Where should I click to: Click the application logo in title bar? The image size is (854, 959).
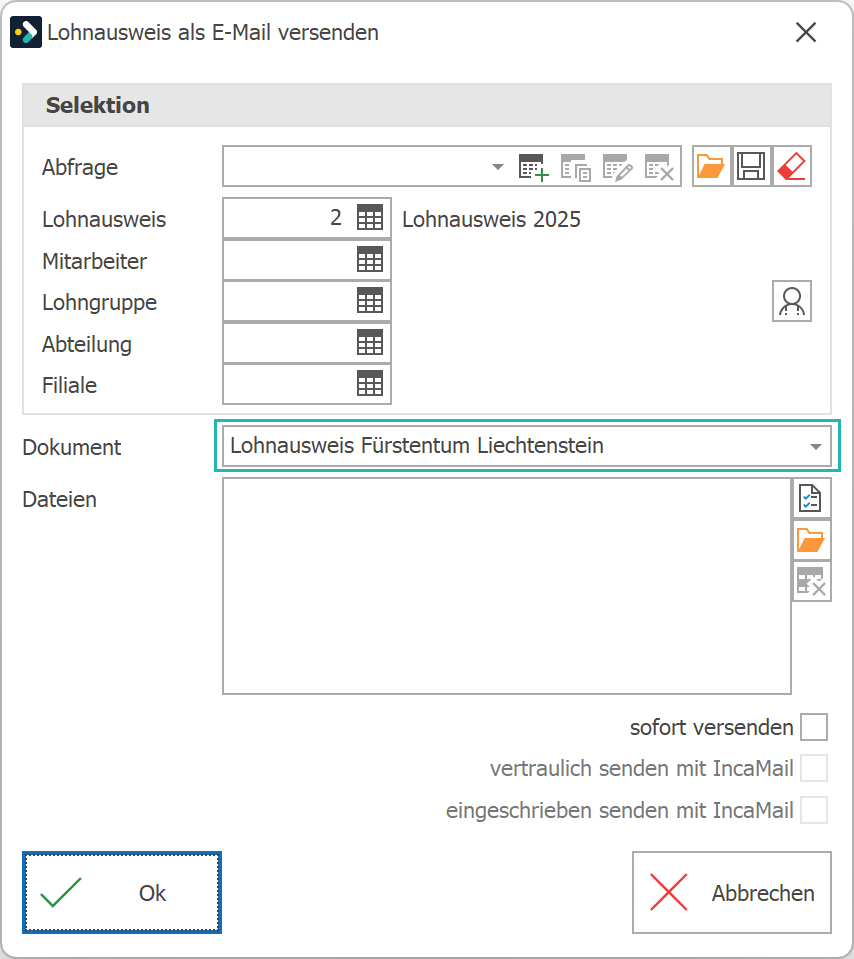[x=26, y=32]
